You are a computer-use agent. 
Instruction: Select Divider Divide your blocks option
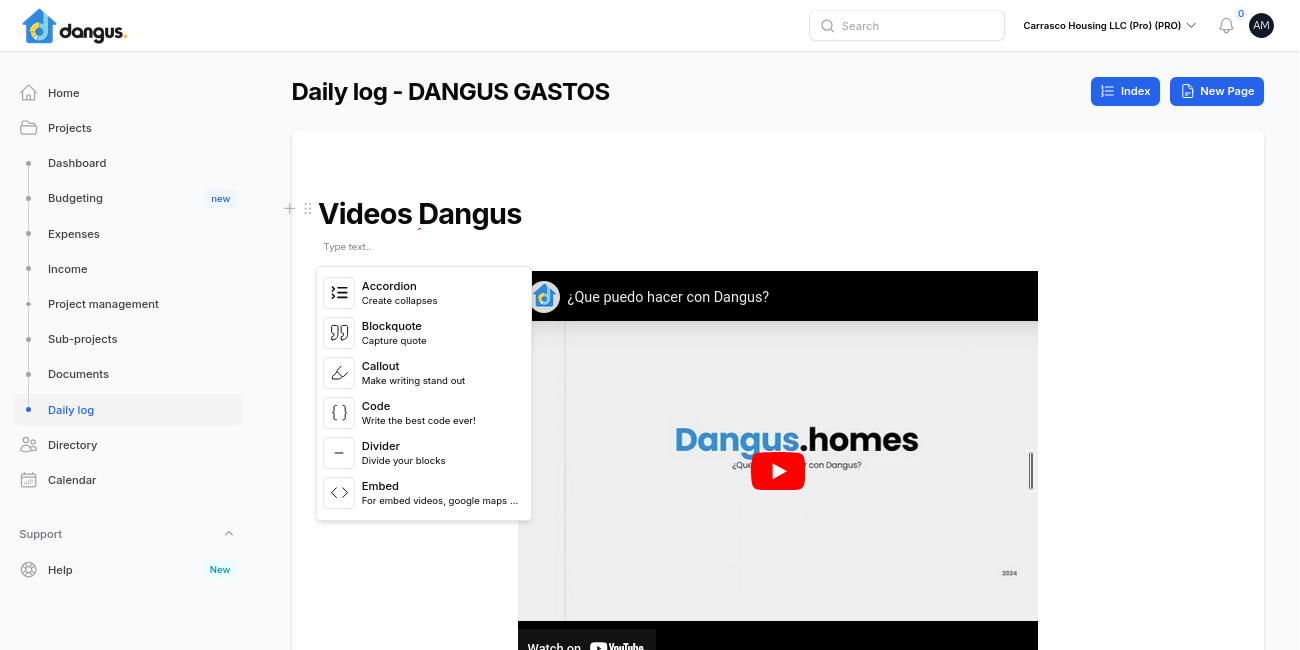coord(424,453)
